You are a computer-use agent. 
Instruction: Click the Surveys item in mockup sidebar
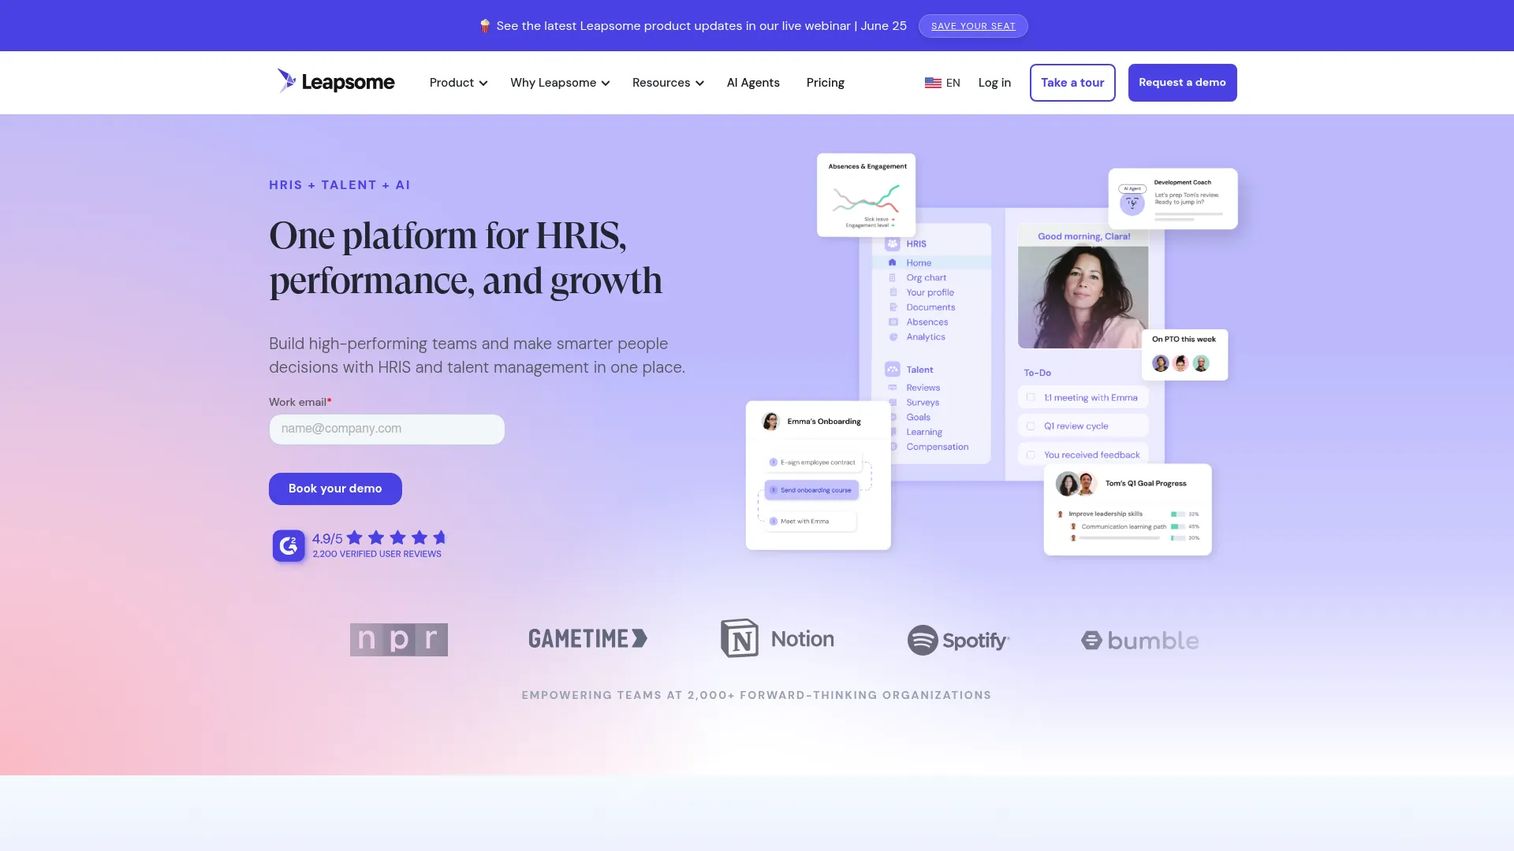pyautogui.click(x=922, y=403)
